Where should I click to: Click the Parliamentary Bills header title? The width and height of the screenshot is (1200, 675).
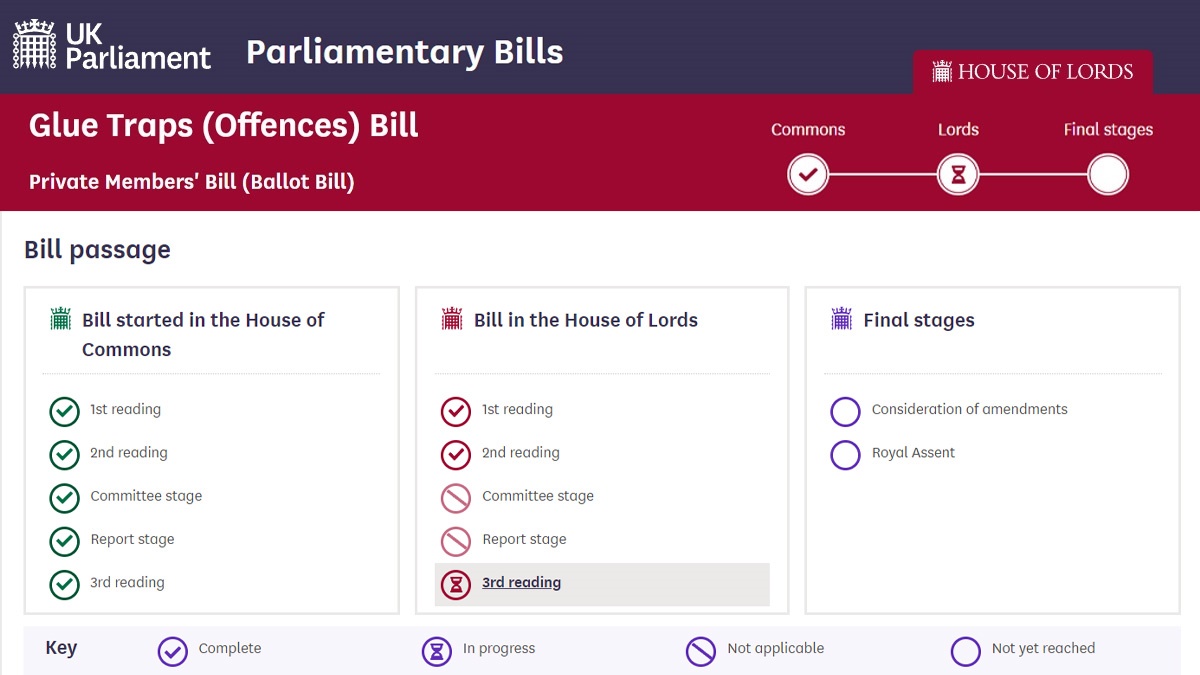[405, 52]
